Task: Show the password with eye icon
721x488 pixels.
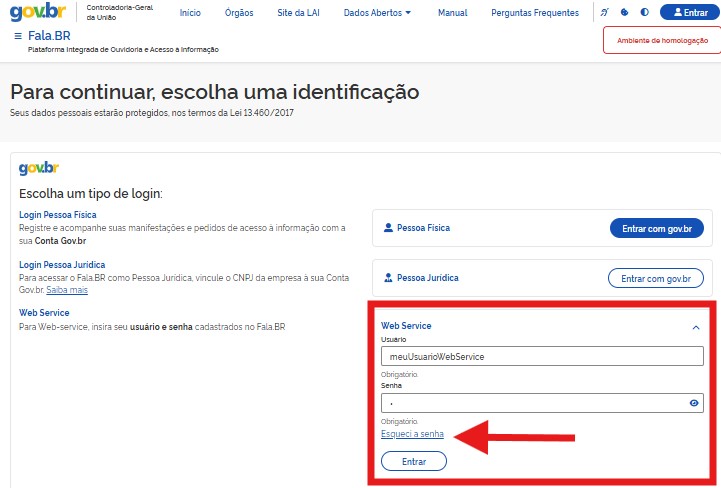Action: pos(694,403)
